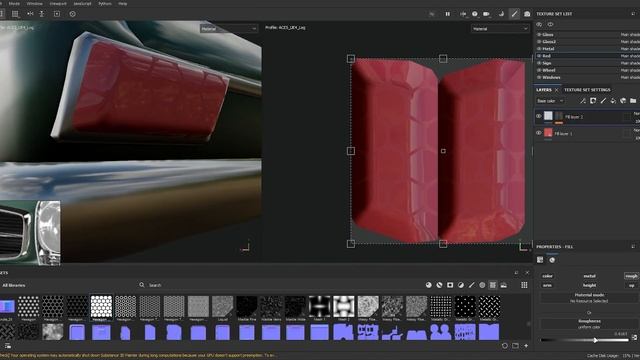The height and width of the screenshot is (360, 640).
Task: Click the magnifier icon beside asset Search
Action: pyautogui.click(x=142, y=285)
